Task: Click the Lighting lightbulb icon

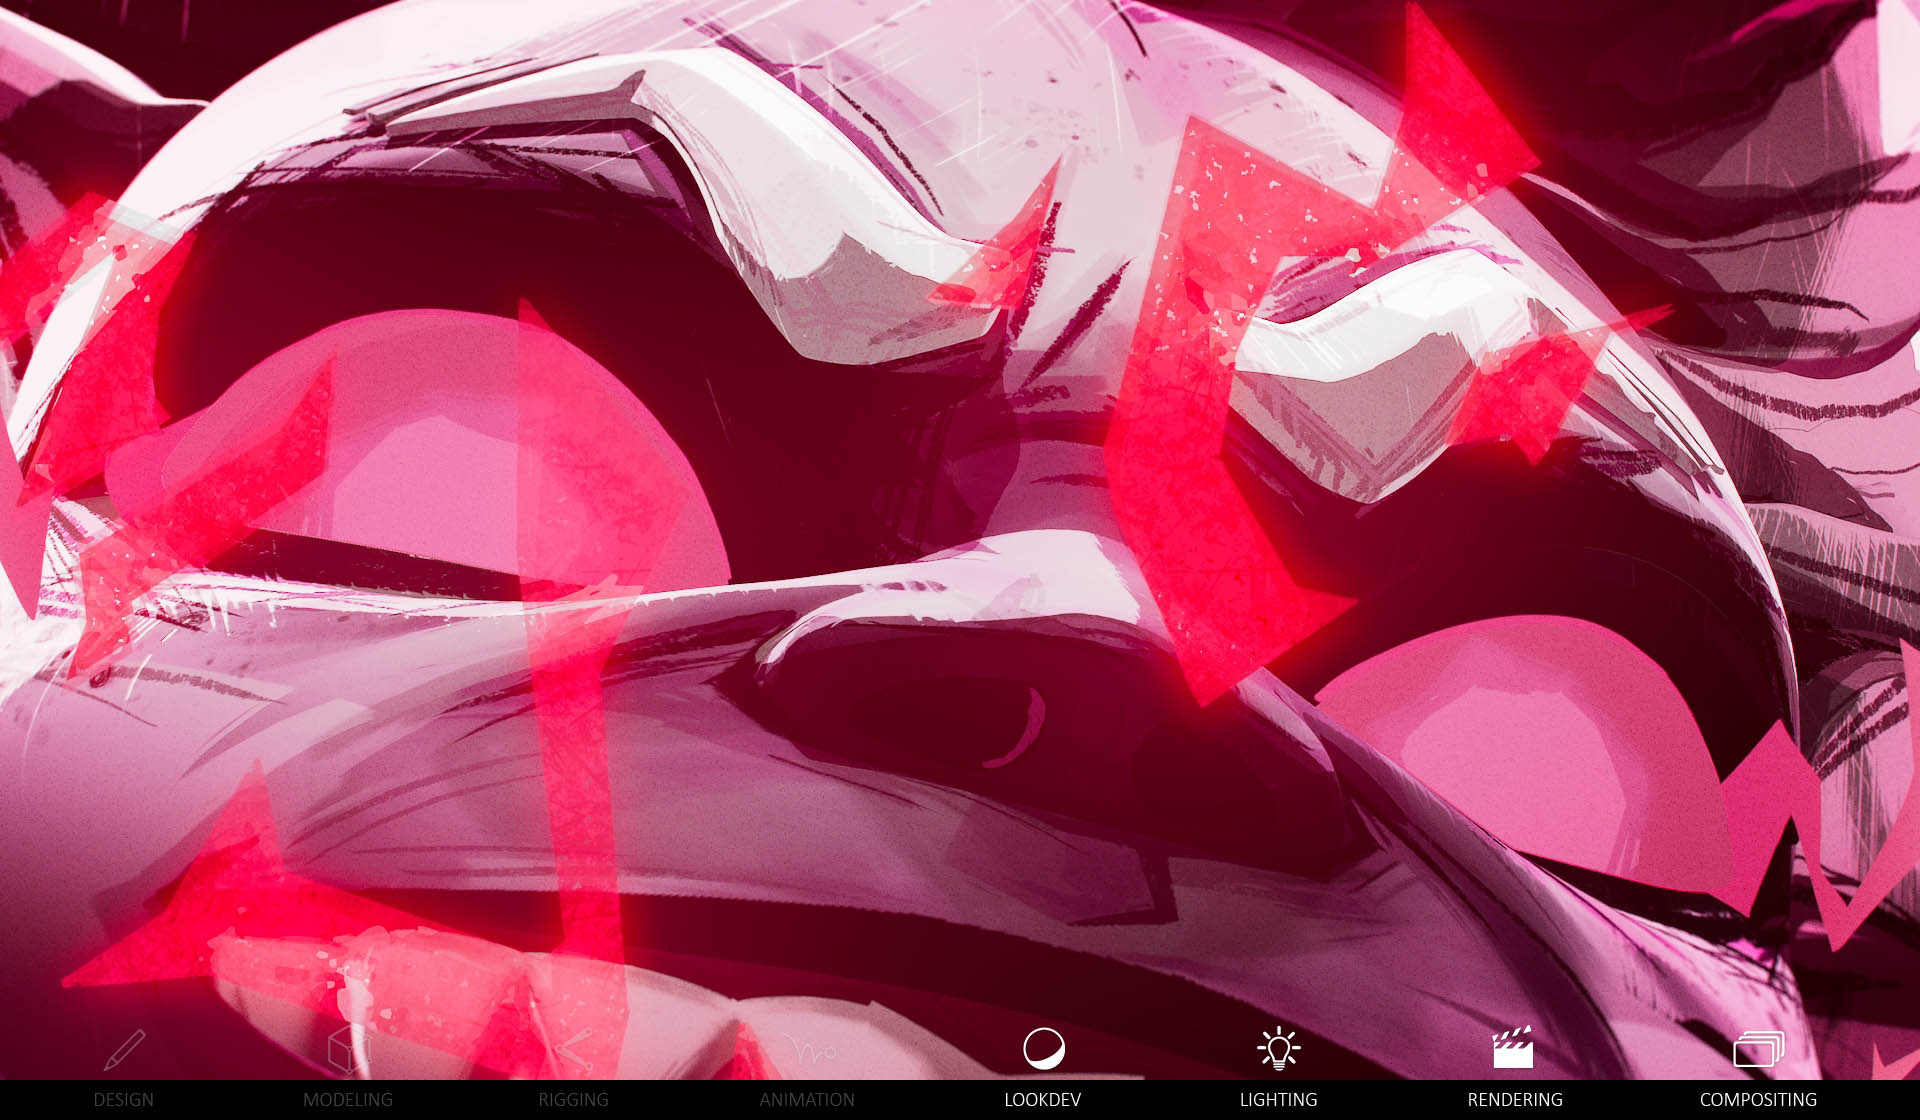Action: [1279, 1048]
